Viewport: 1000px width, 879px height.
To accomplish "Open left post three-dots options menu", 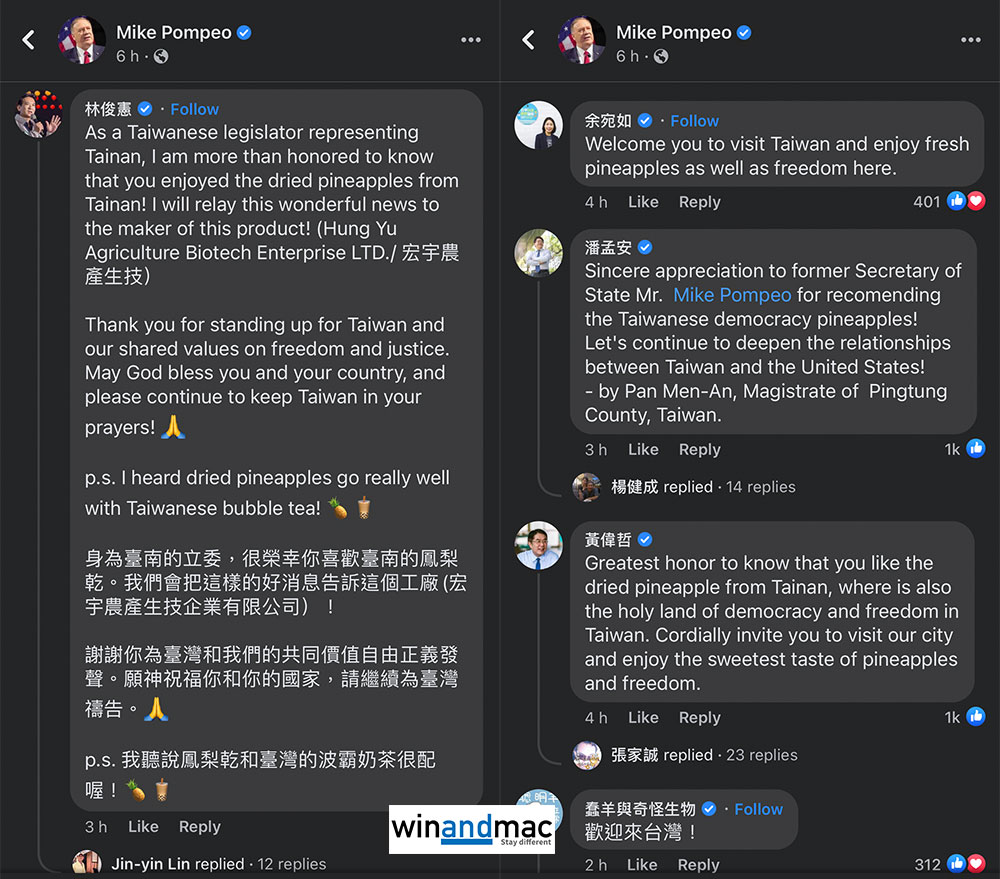I will [x=471, y=40].
